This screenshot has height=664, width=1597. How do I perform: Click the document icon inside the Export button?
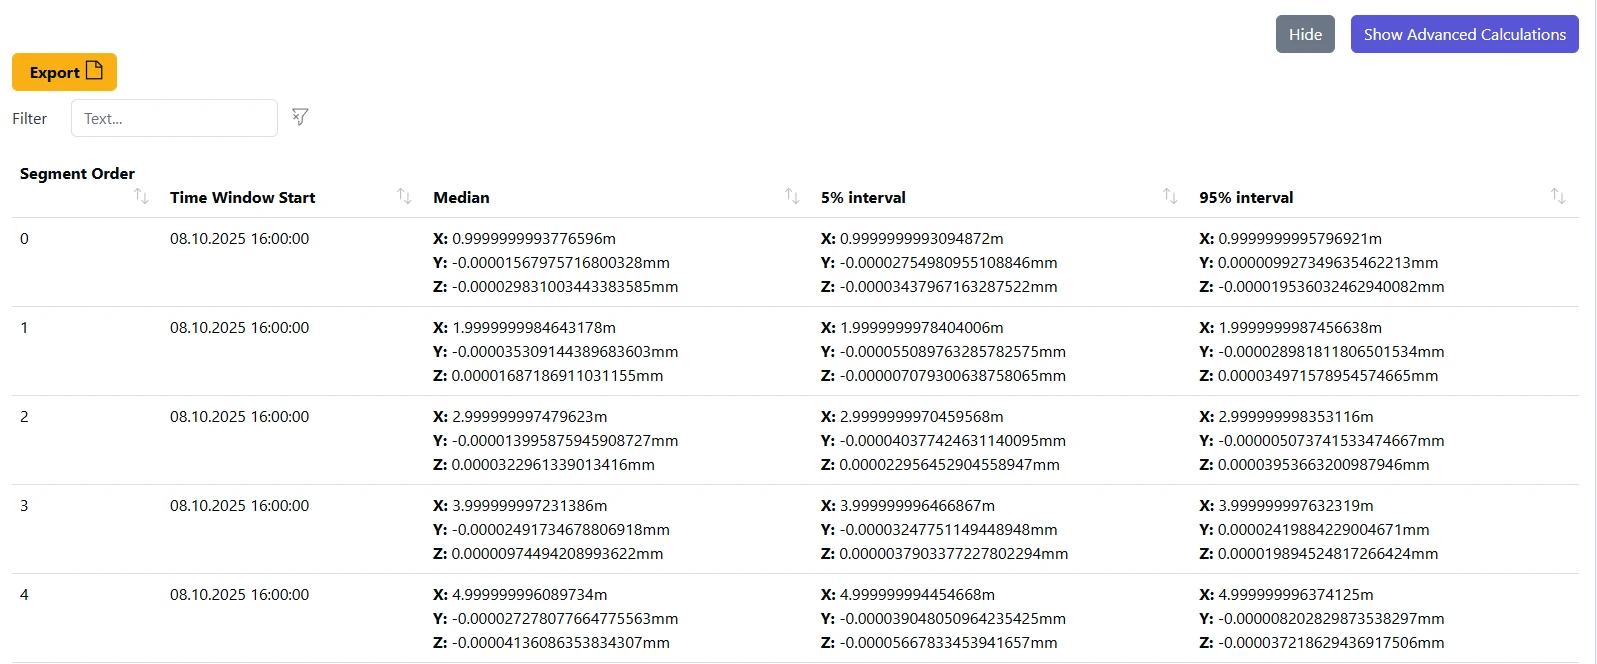[95, 71]
